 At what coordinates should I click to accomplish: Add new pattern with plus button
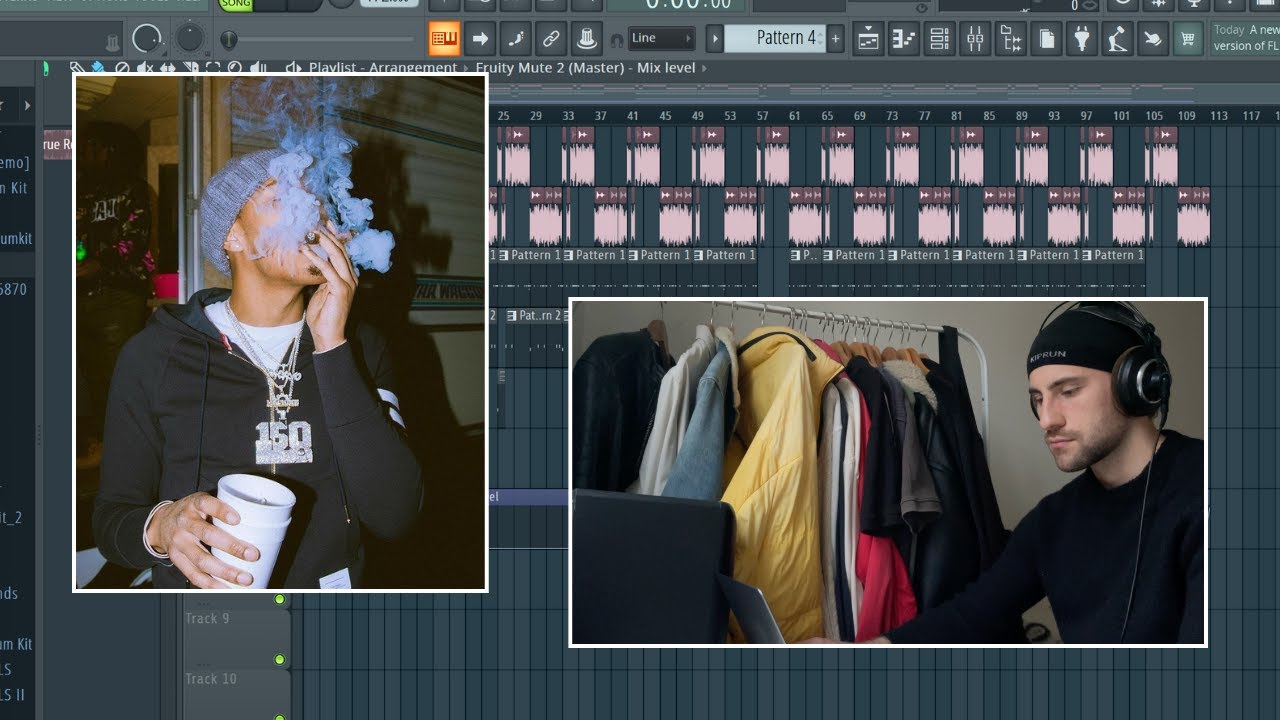coord(836,39)
